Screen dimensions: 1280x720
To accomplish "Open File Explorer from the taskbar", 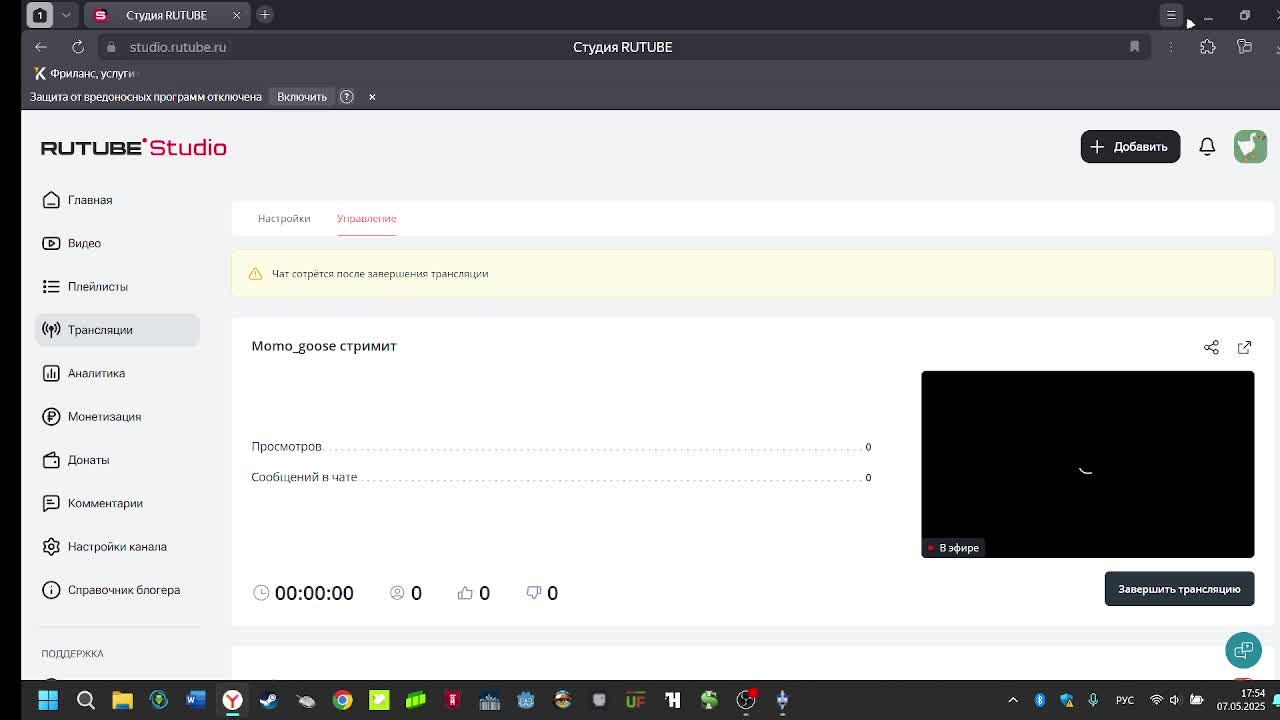I will point(122,700).
